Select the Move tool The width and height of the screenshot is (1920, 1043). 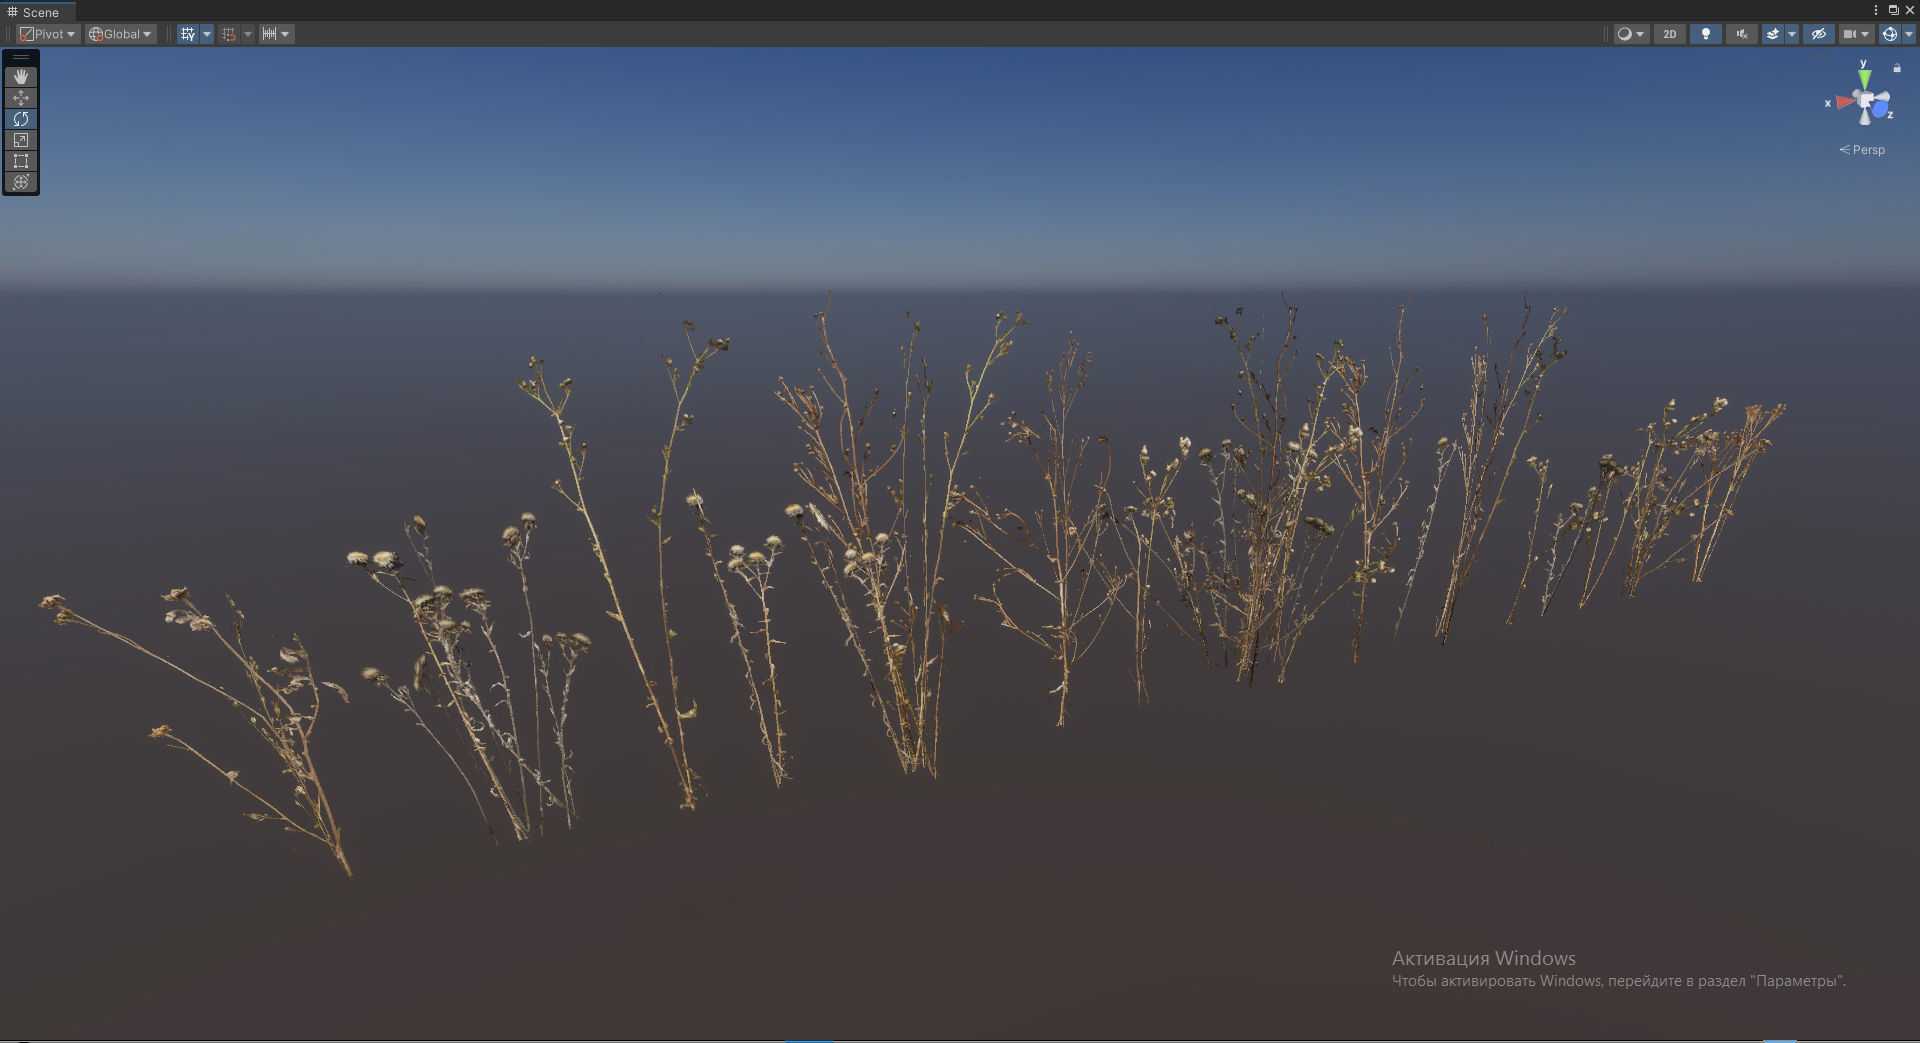(x=21, y=98)
